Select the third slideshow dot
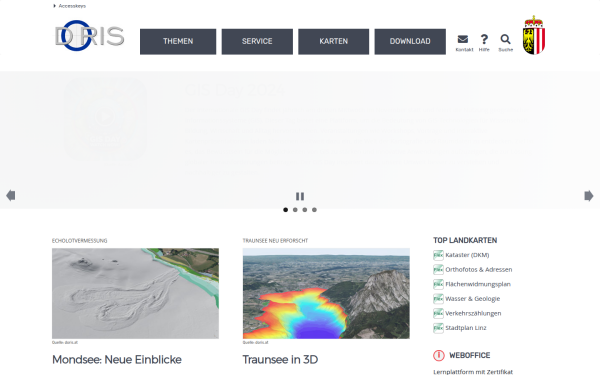Screen dimensions: 600x375 coord(305,210)
